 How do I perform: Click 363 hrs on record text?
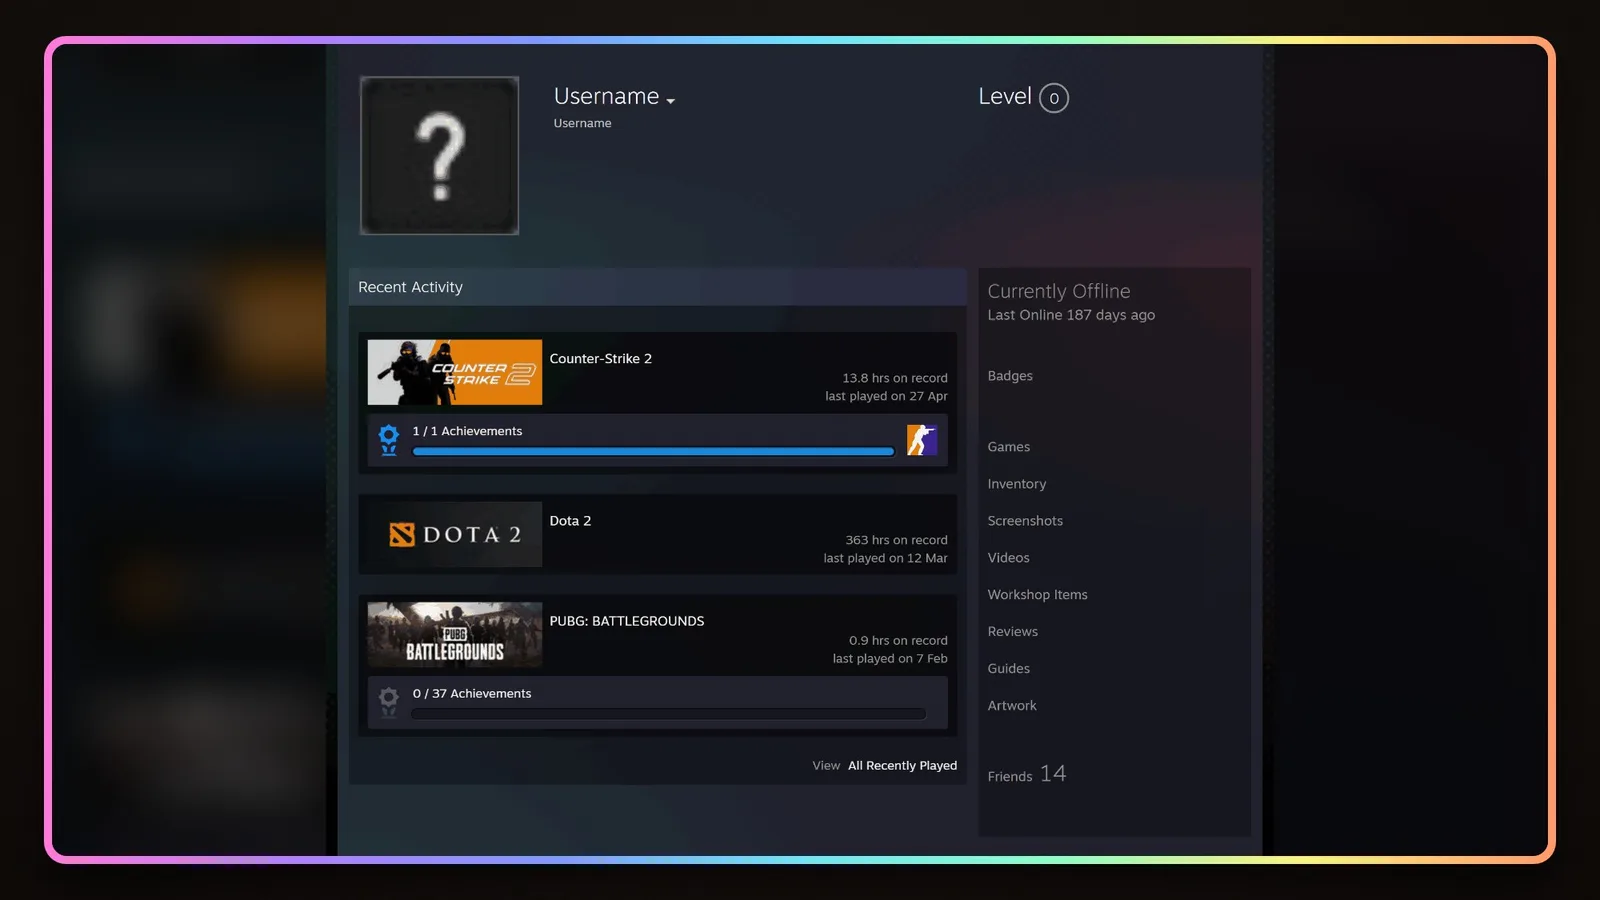point(896,540)
